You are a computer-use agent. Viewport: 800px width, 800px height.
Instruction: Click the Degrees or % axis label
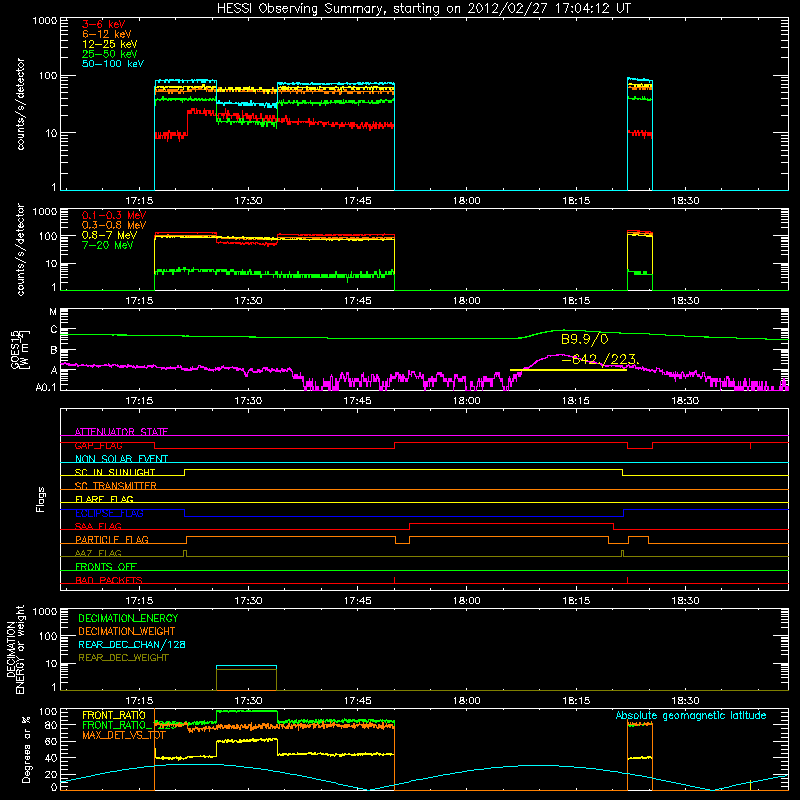coord(27,749)
